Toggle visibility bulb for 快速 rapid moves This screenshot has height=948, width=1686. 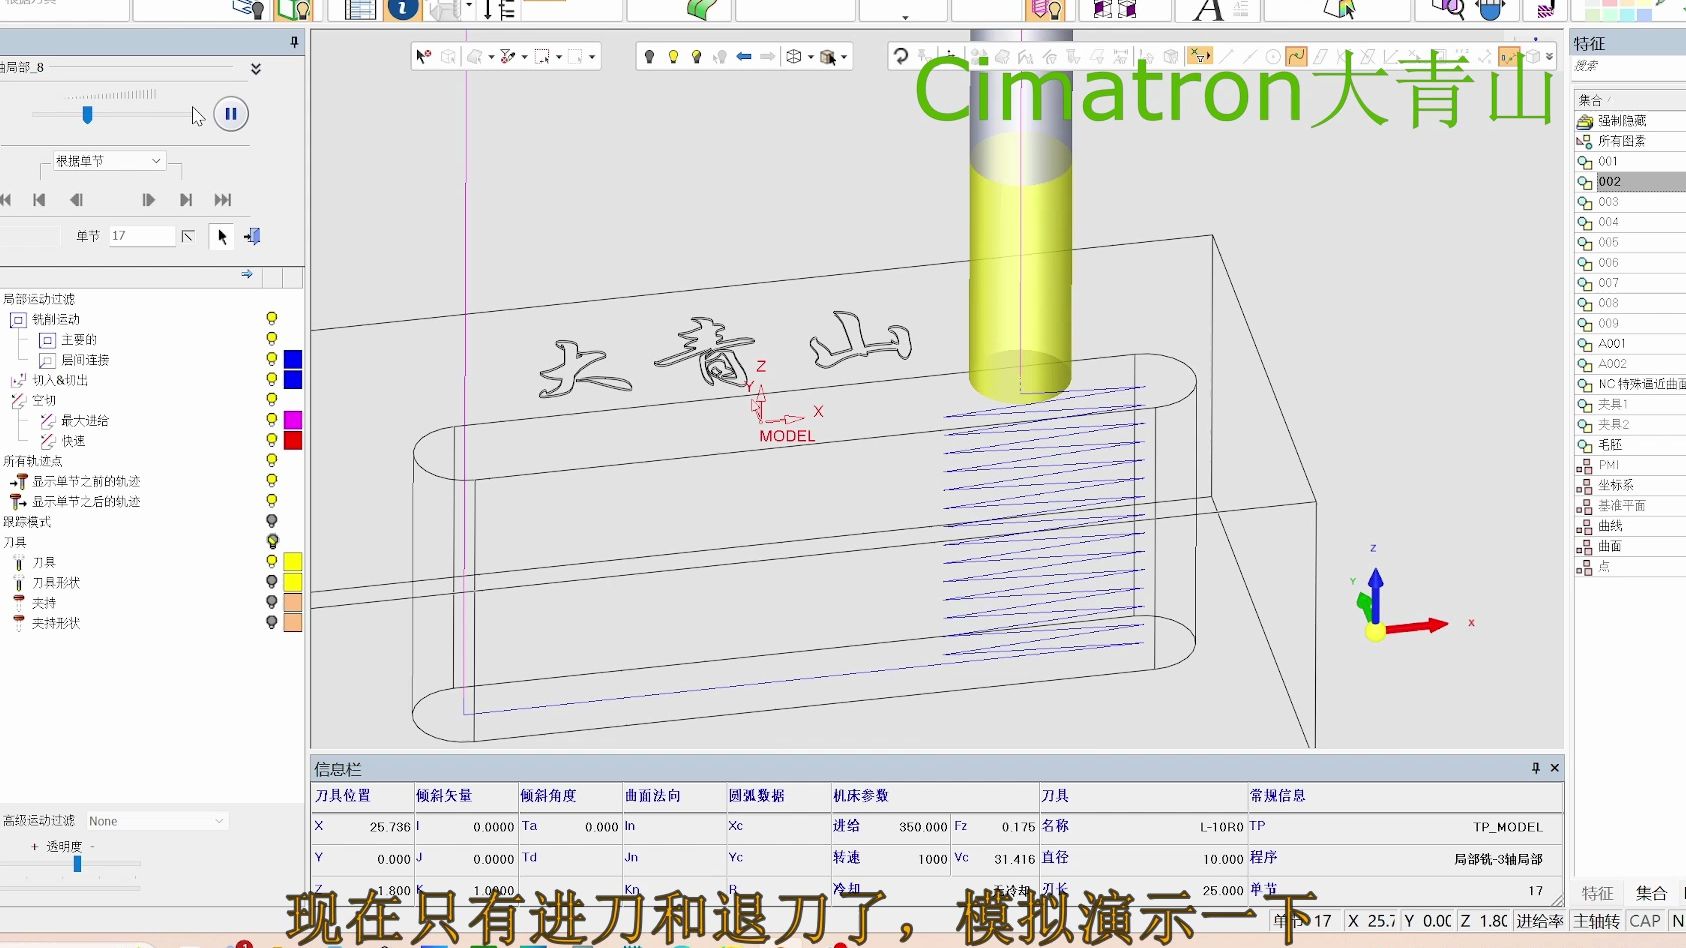[271, 440]
